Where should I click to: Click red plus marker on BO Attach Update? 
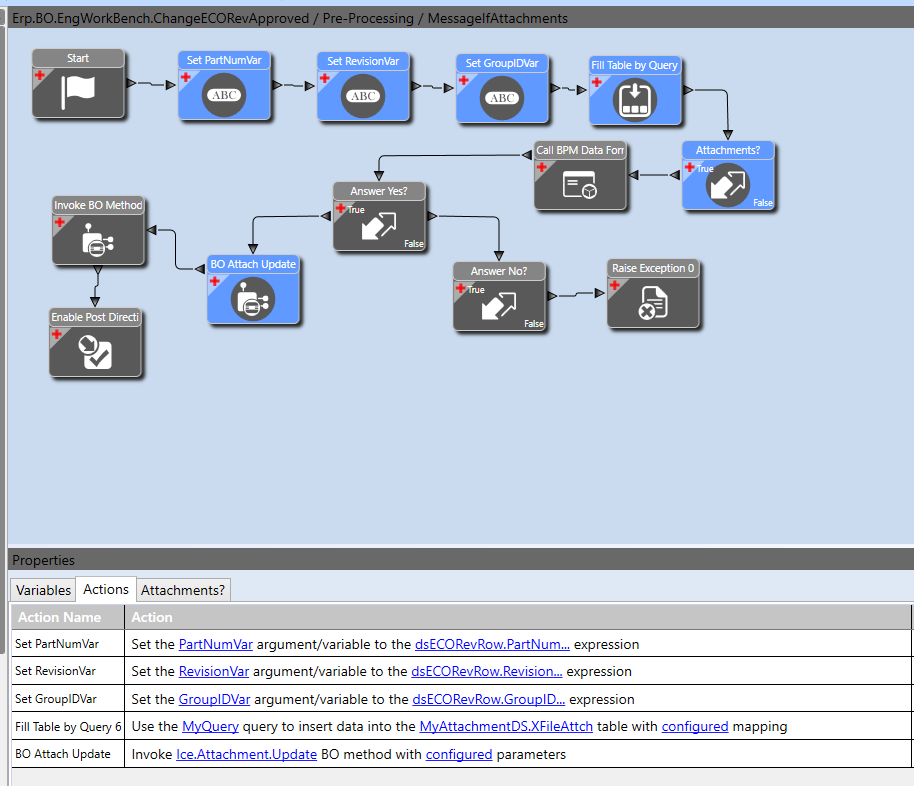(x=215, y=281)
